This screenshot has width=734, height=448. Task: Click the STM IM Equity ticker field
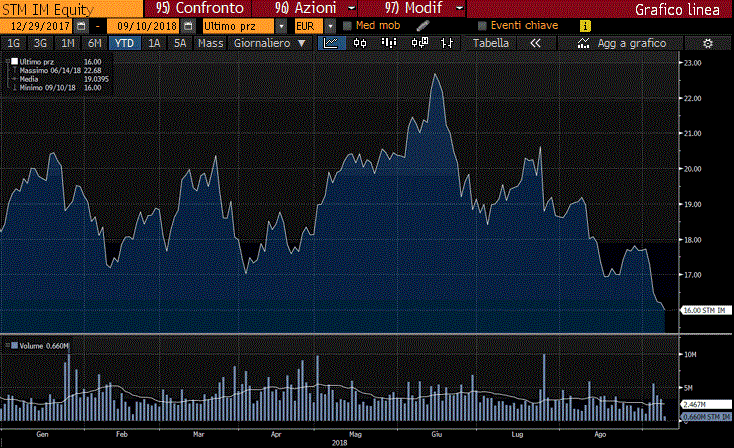click(x=72, y=8)
